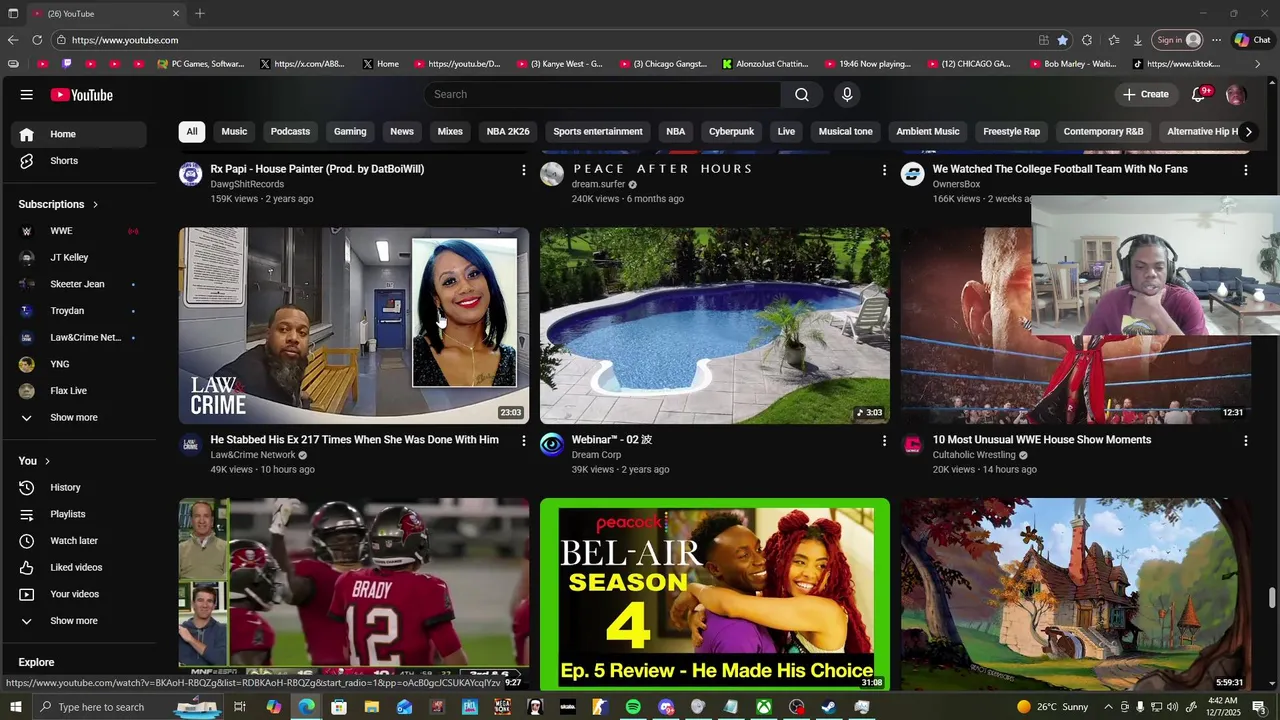This screenshot has width=1280, height=720.
Task: Click the browser Sign in button
Action: (x=1176, y=40)
